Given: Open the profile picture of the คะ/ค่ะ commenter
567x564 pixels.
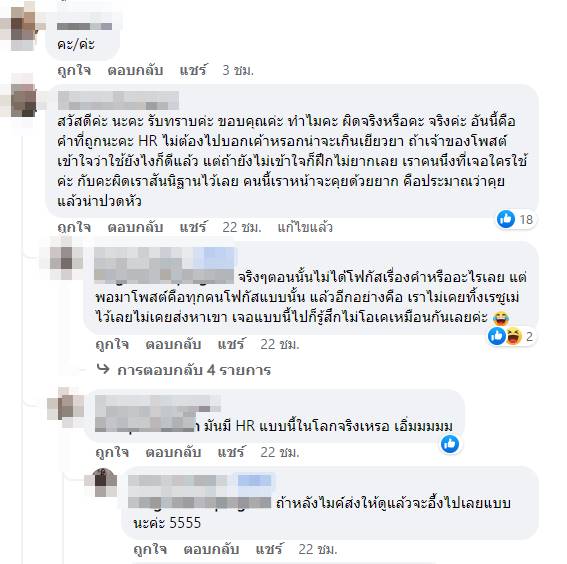Looking at the screenshot, I should coord(24,27).
